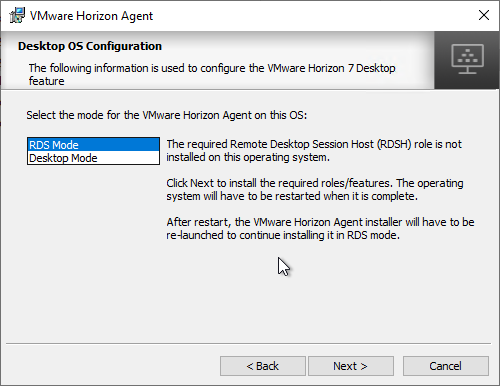Continue installation with the Next button

[351, 366]
